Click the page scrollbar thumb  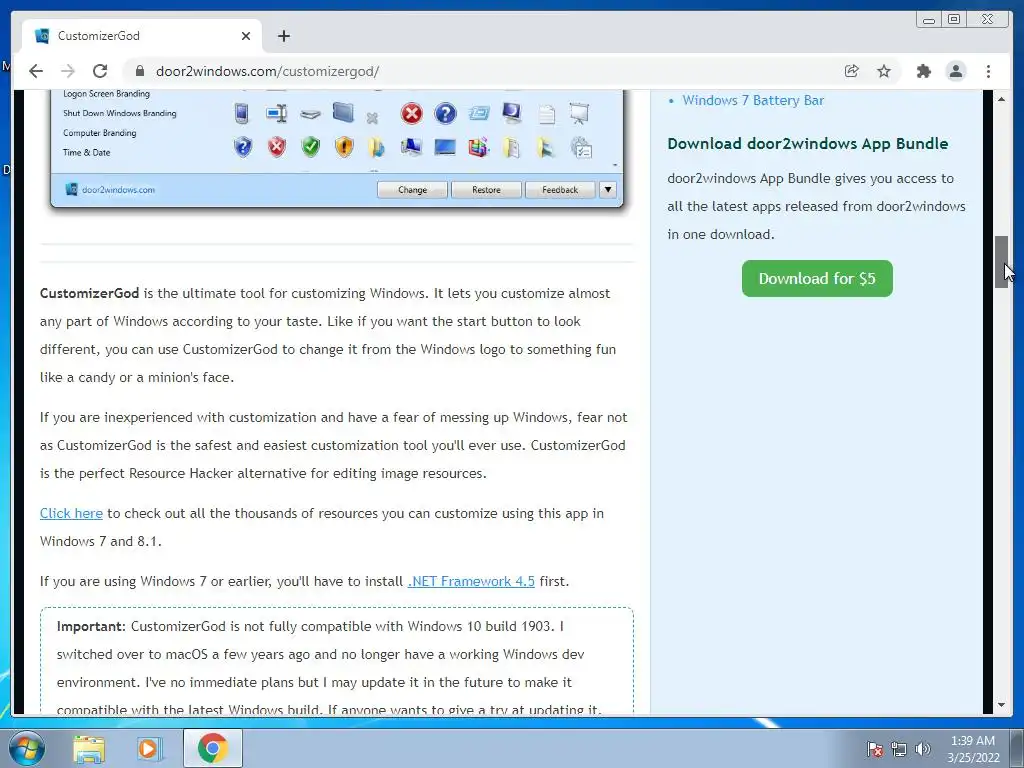[x=1001, y=262]
